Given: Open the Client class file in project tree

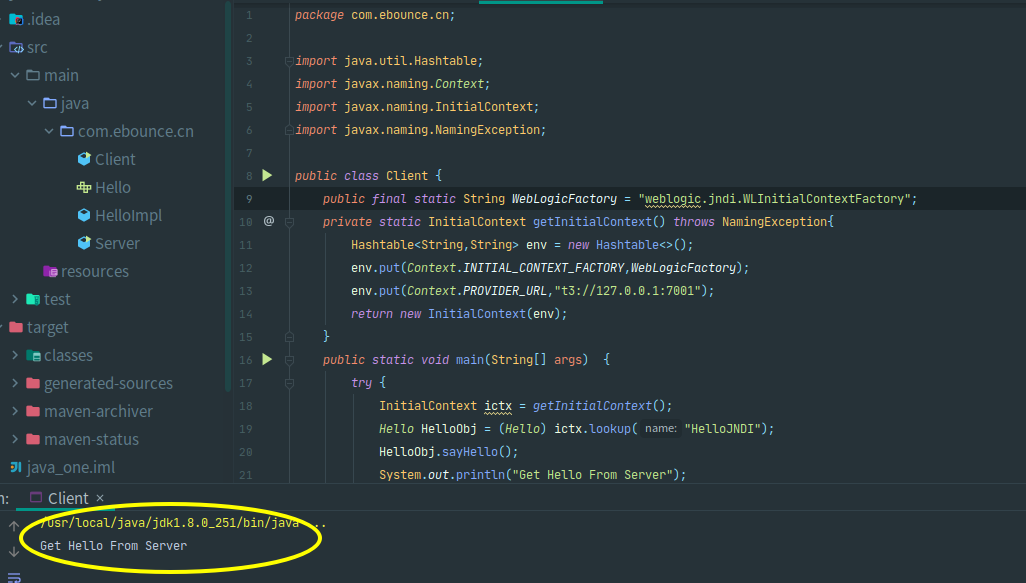Looking at the screenshot, I should (114, 159).
